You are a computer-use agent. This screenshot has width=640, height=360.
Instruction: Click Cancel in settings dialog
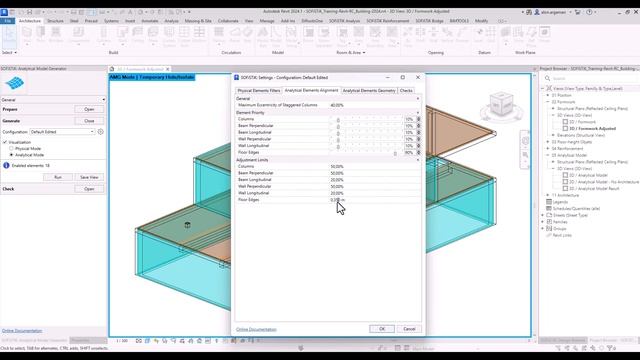click(x=409, y=329)
